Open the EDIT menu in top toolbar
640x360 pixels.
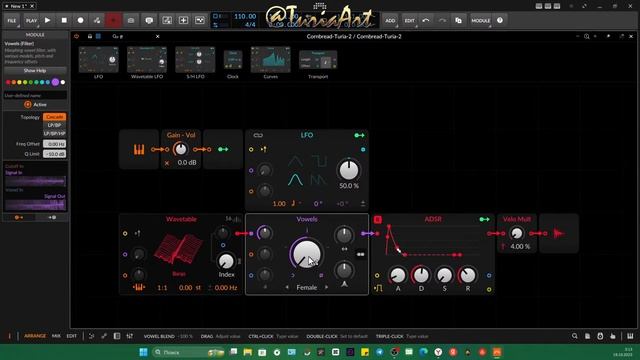(x=409, y=20)
